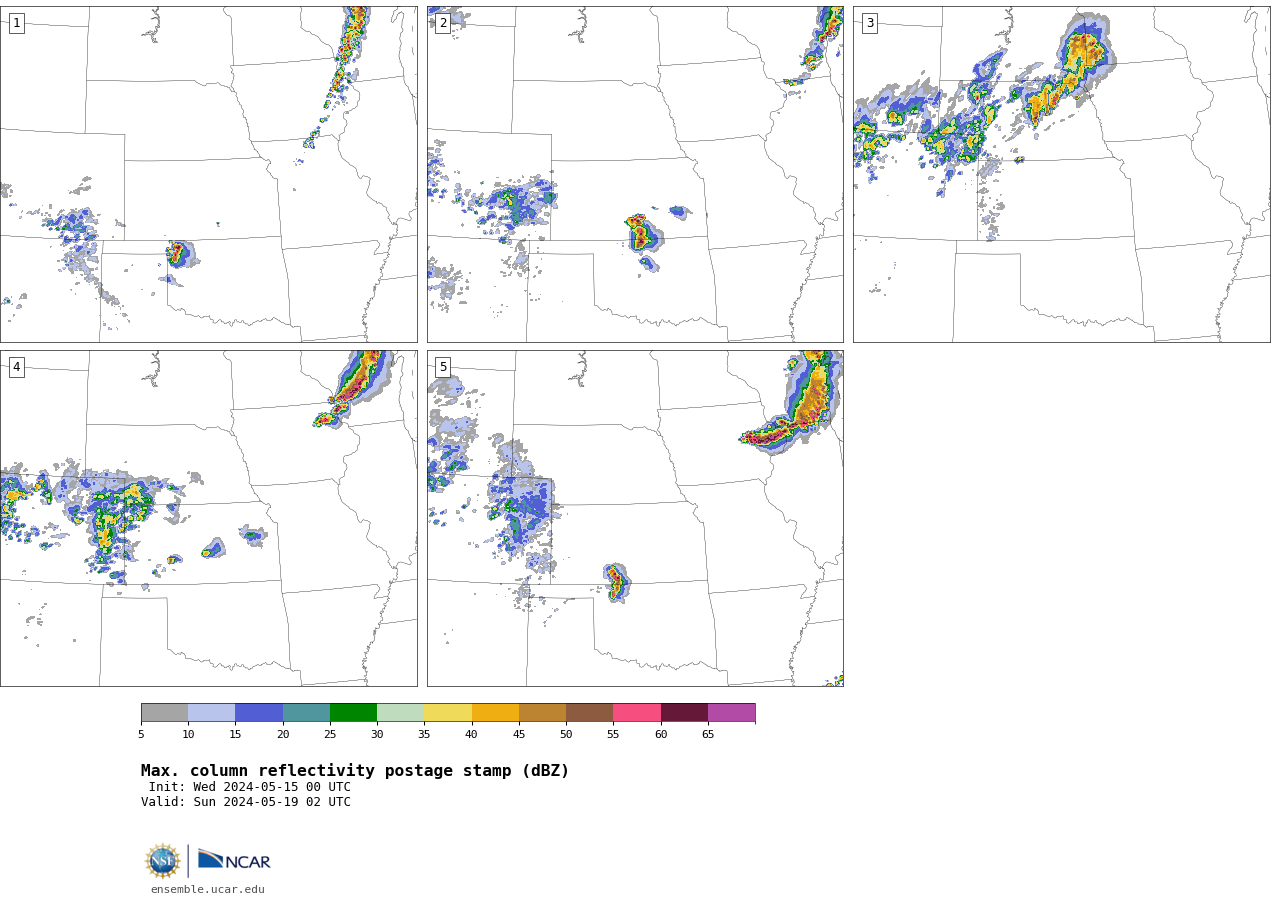This screenshot has width=1280, height=901.
Task: Click the tan 45-50 dBZ swatch
Action: (542, 712)
